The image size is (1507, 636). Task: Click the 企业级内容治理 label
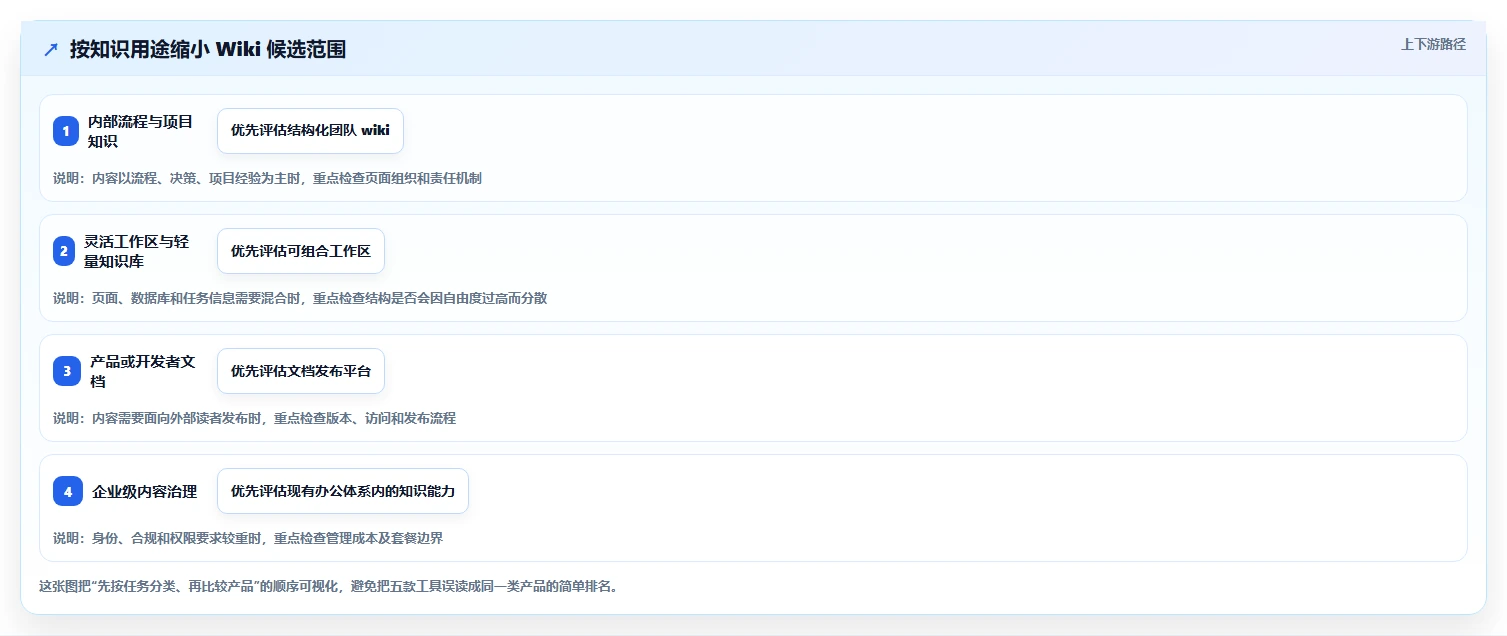(145, 491)
